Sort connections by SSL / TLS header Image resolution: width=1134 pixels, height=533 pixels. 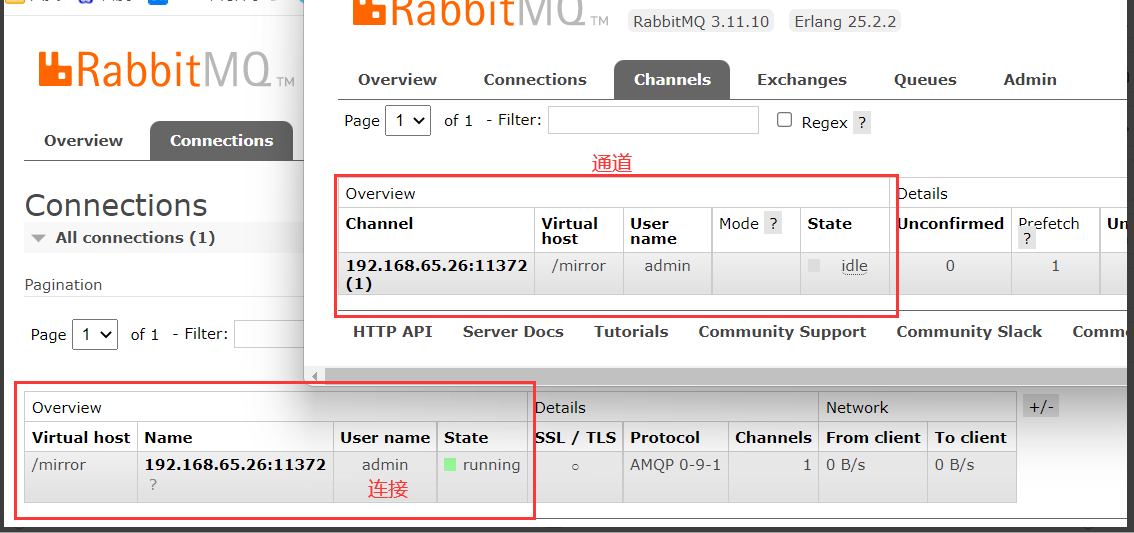(x=576, y=438)
